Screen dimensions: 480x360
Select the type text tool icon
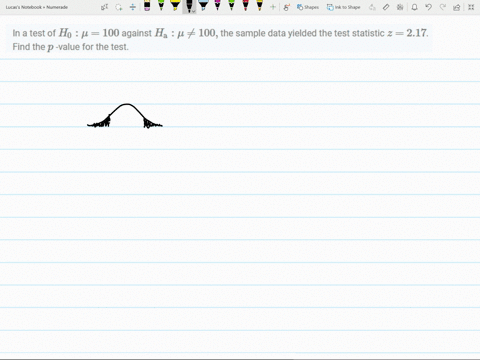pos(104,7)
